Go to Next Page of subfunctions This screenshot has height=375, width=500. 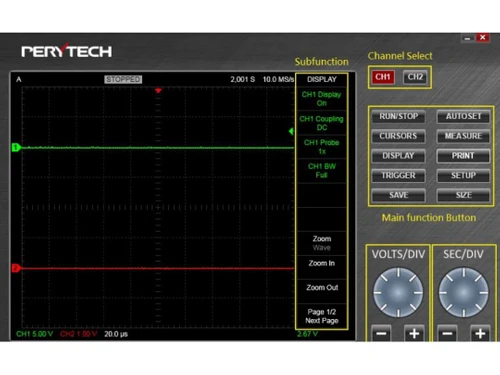321,316
